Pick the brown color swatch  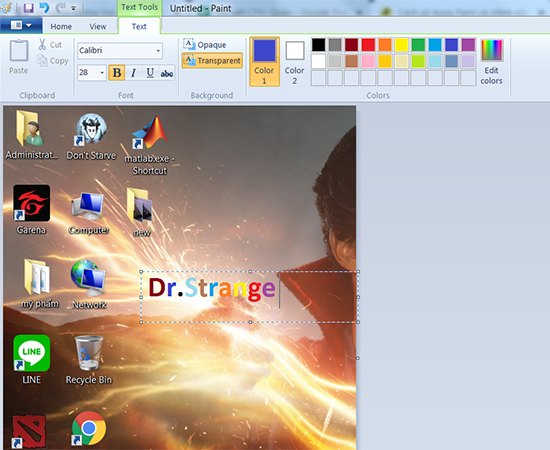click(351, 61)
